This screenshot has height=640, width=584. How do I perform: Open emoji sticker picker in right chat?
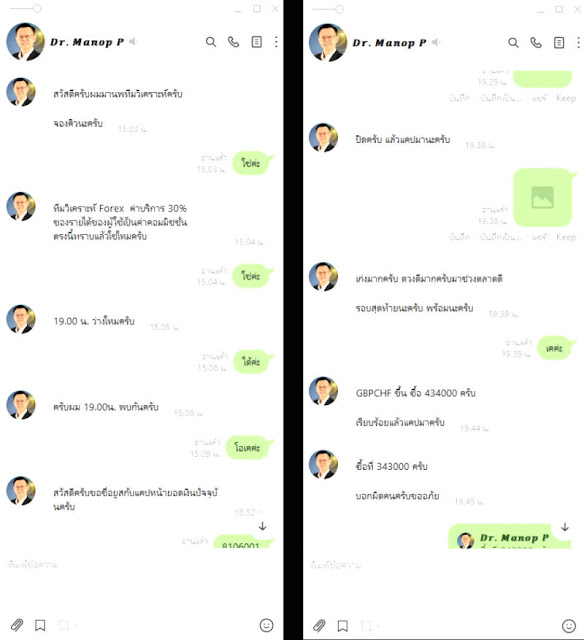pyautogui.click(x=569, y=625)
